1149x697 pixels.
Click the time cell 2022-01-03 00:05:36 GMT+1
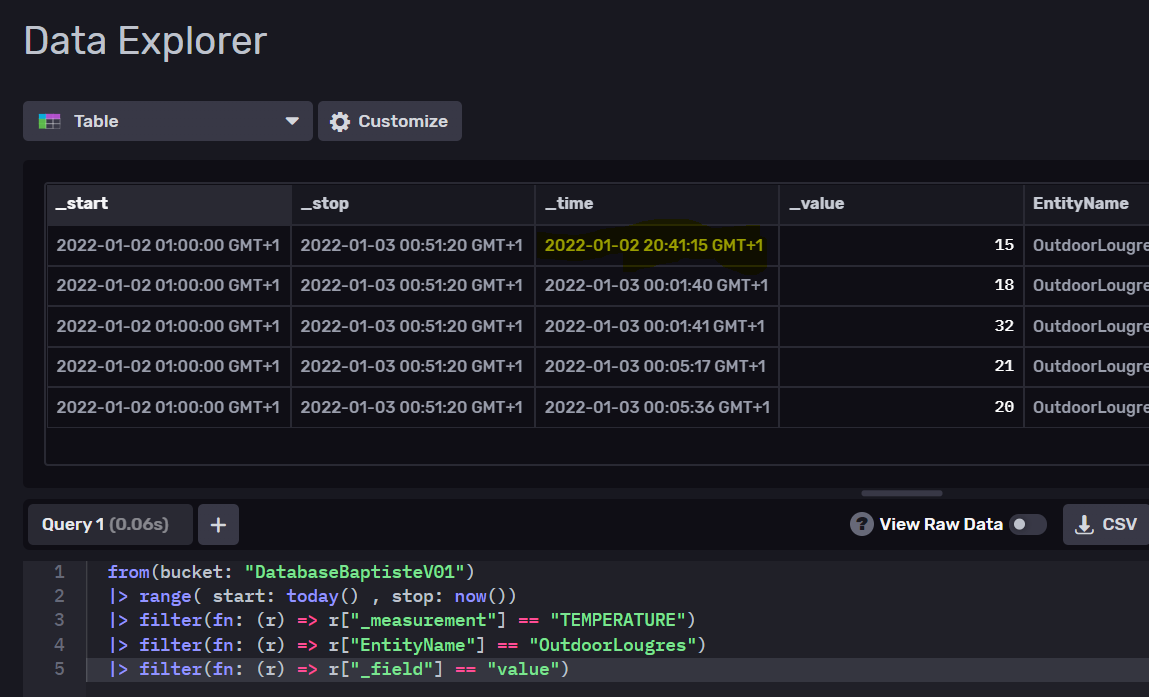[657, 407]
